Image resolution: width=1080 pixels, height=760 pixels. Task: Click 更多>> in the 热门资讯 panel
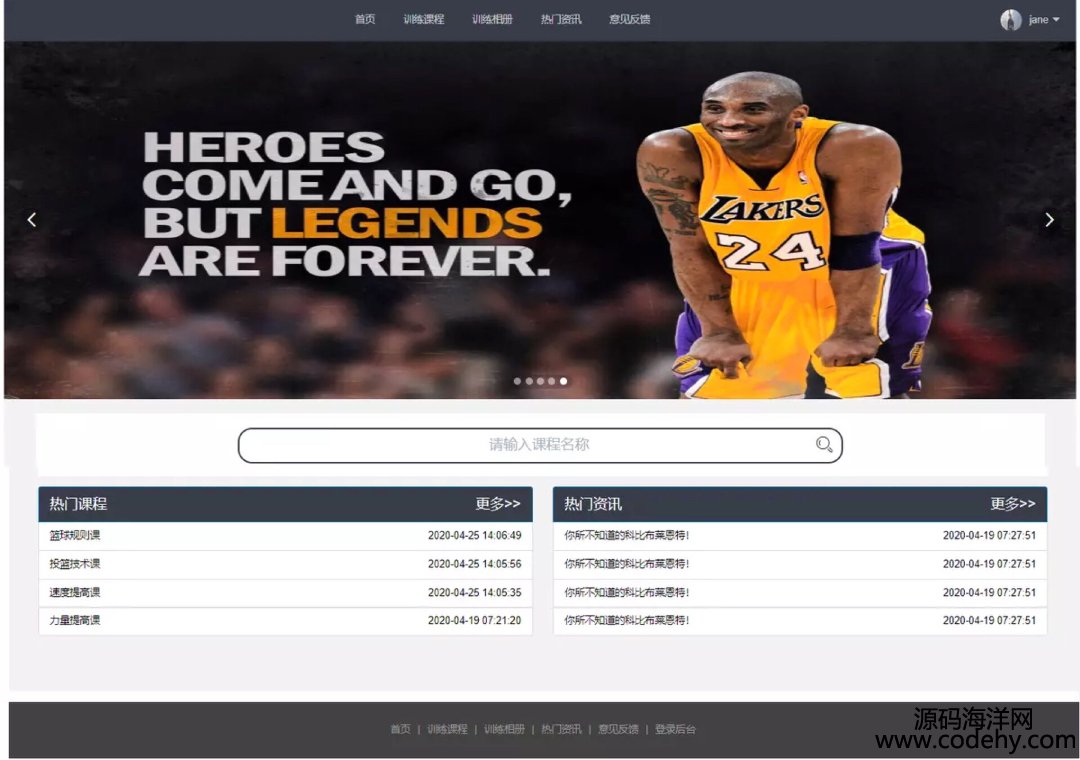[x=1013, y=504]
